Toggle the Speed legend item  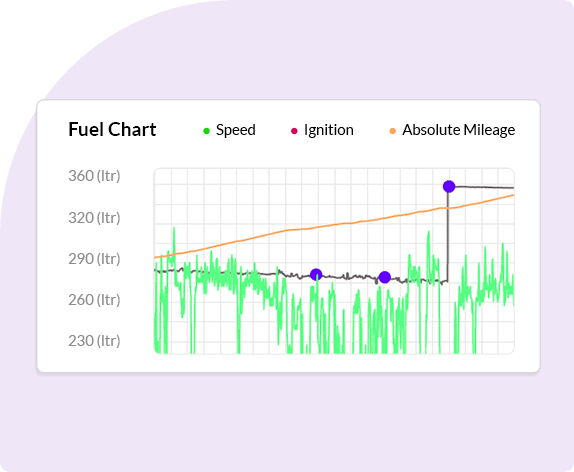coord(230,130)
